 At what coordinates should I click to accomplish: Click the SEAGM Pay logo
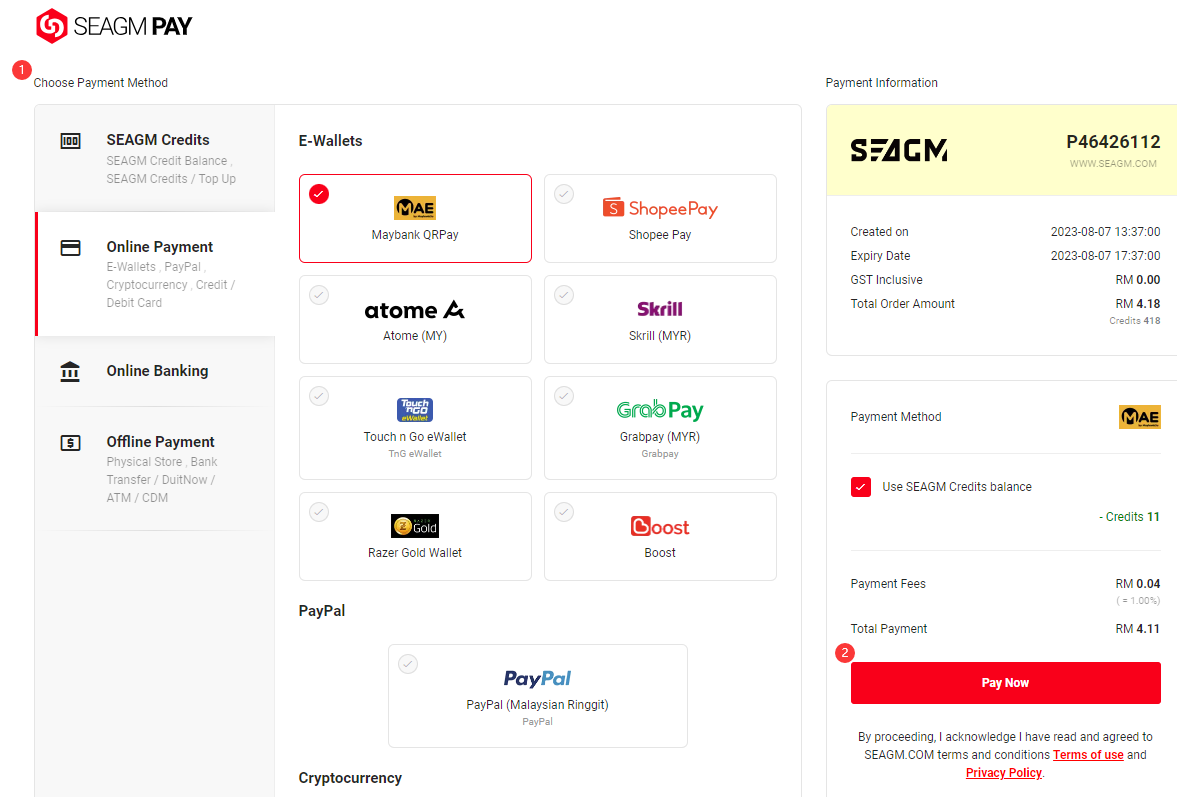tap(114, 26)
